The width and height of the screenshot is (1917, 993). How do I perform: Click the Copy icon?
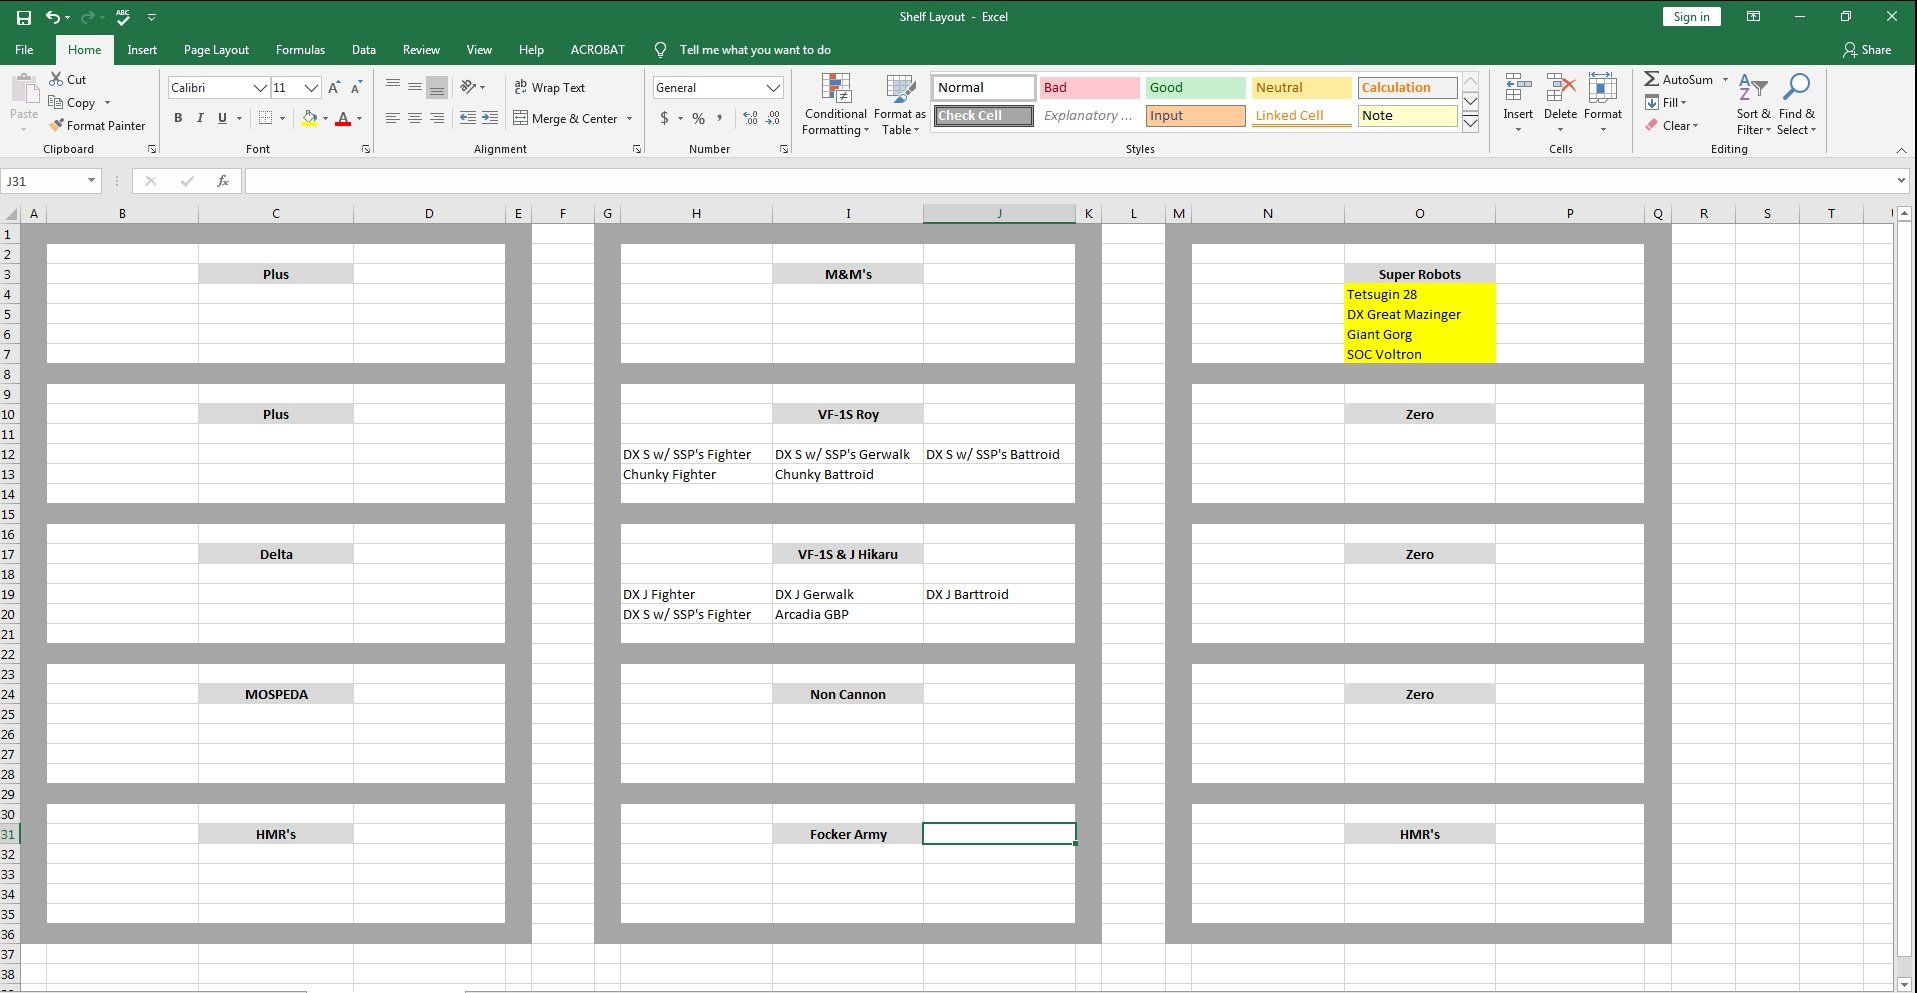[x=56, y=102]
